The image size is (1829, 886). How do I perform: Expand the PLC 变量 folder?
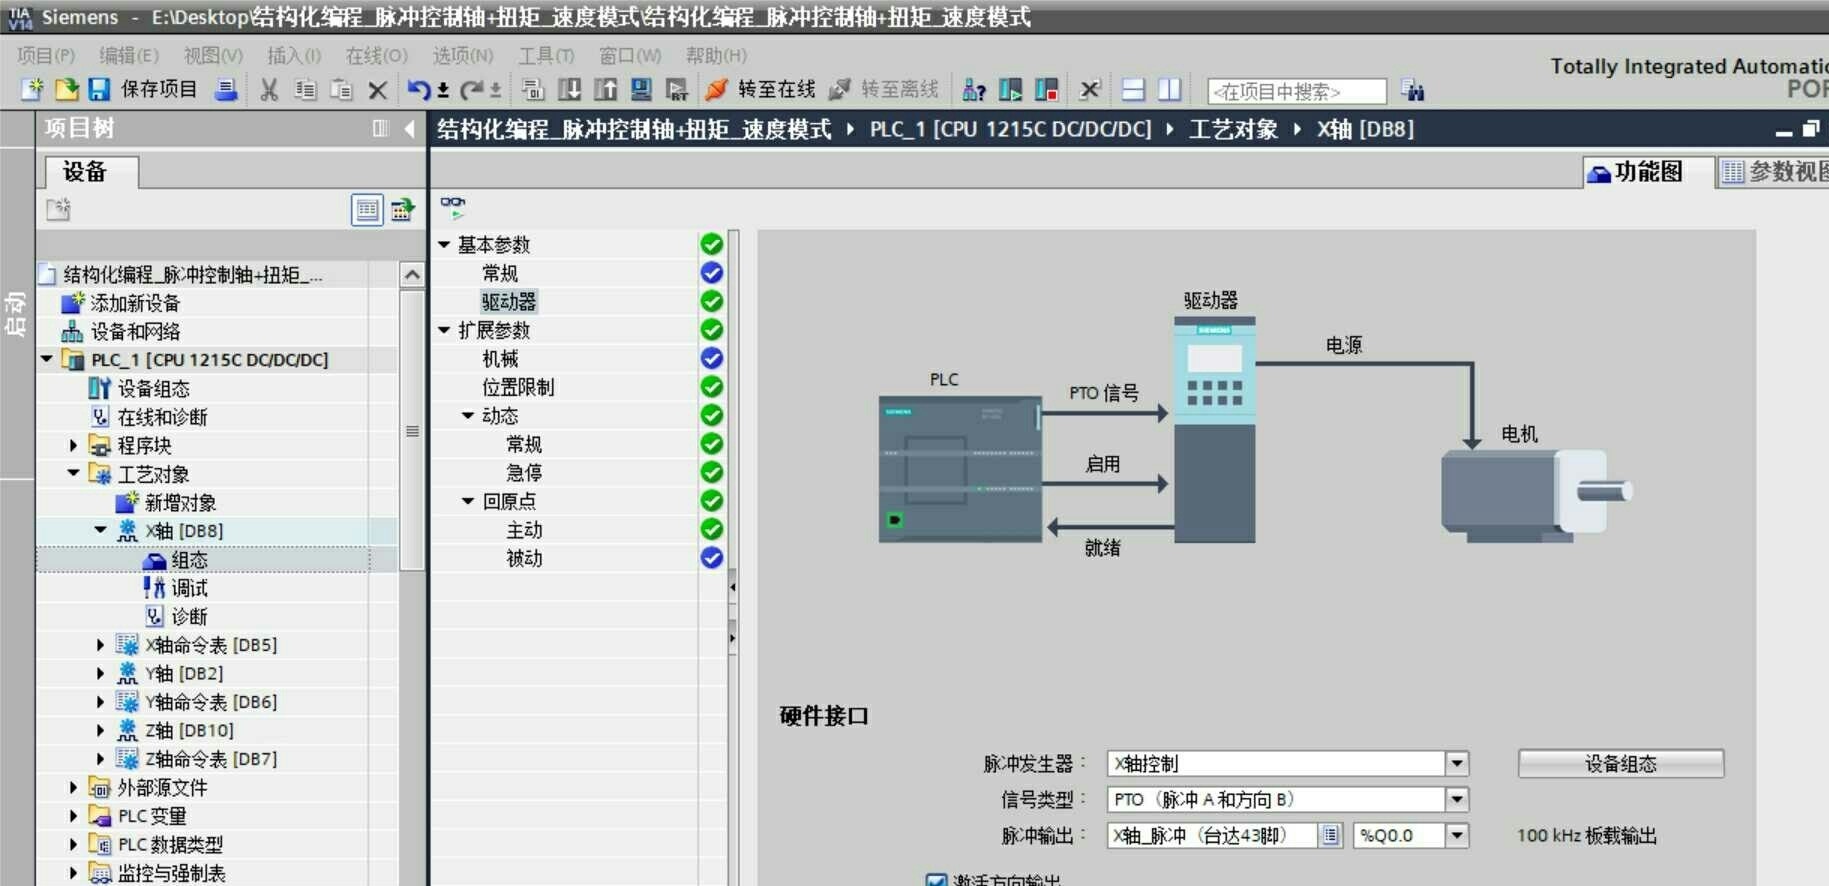point(73,816)
